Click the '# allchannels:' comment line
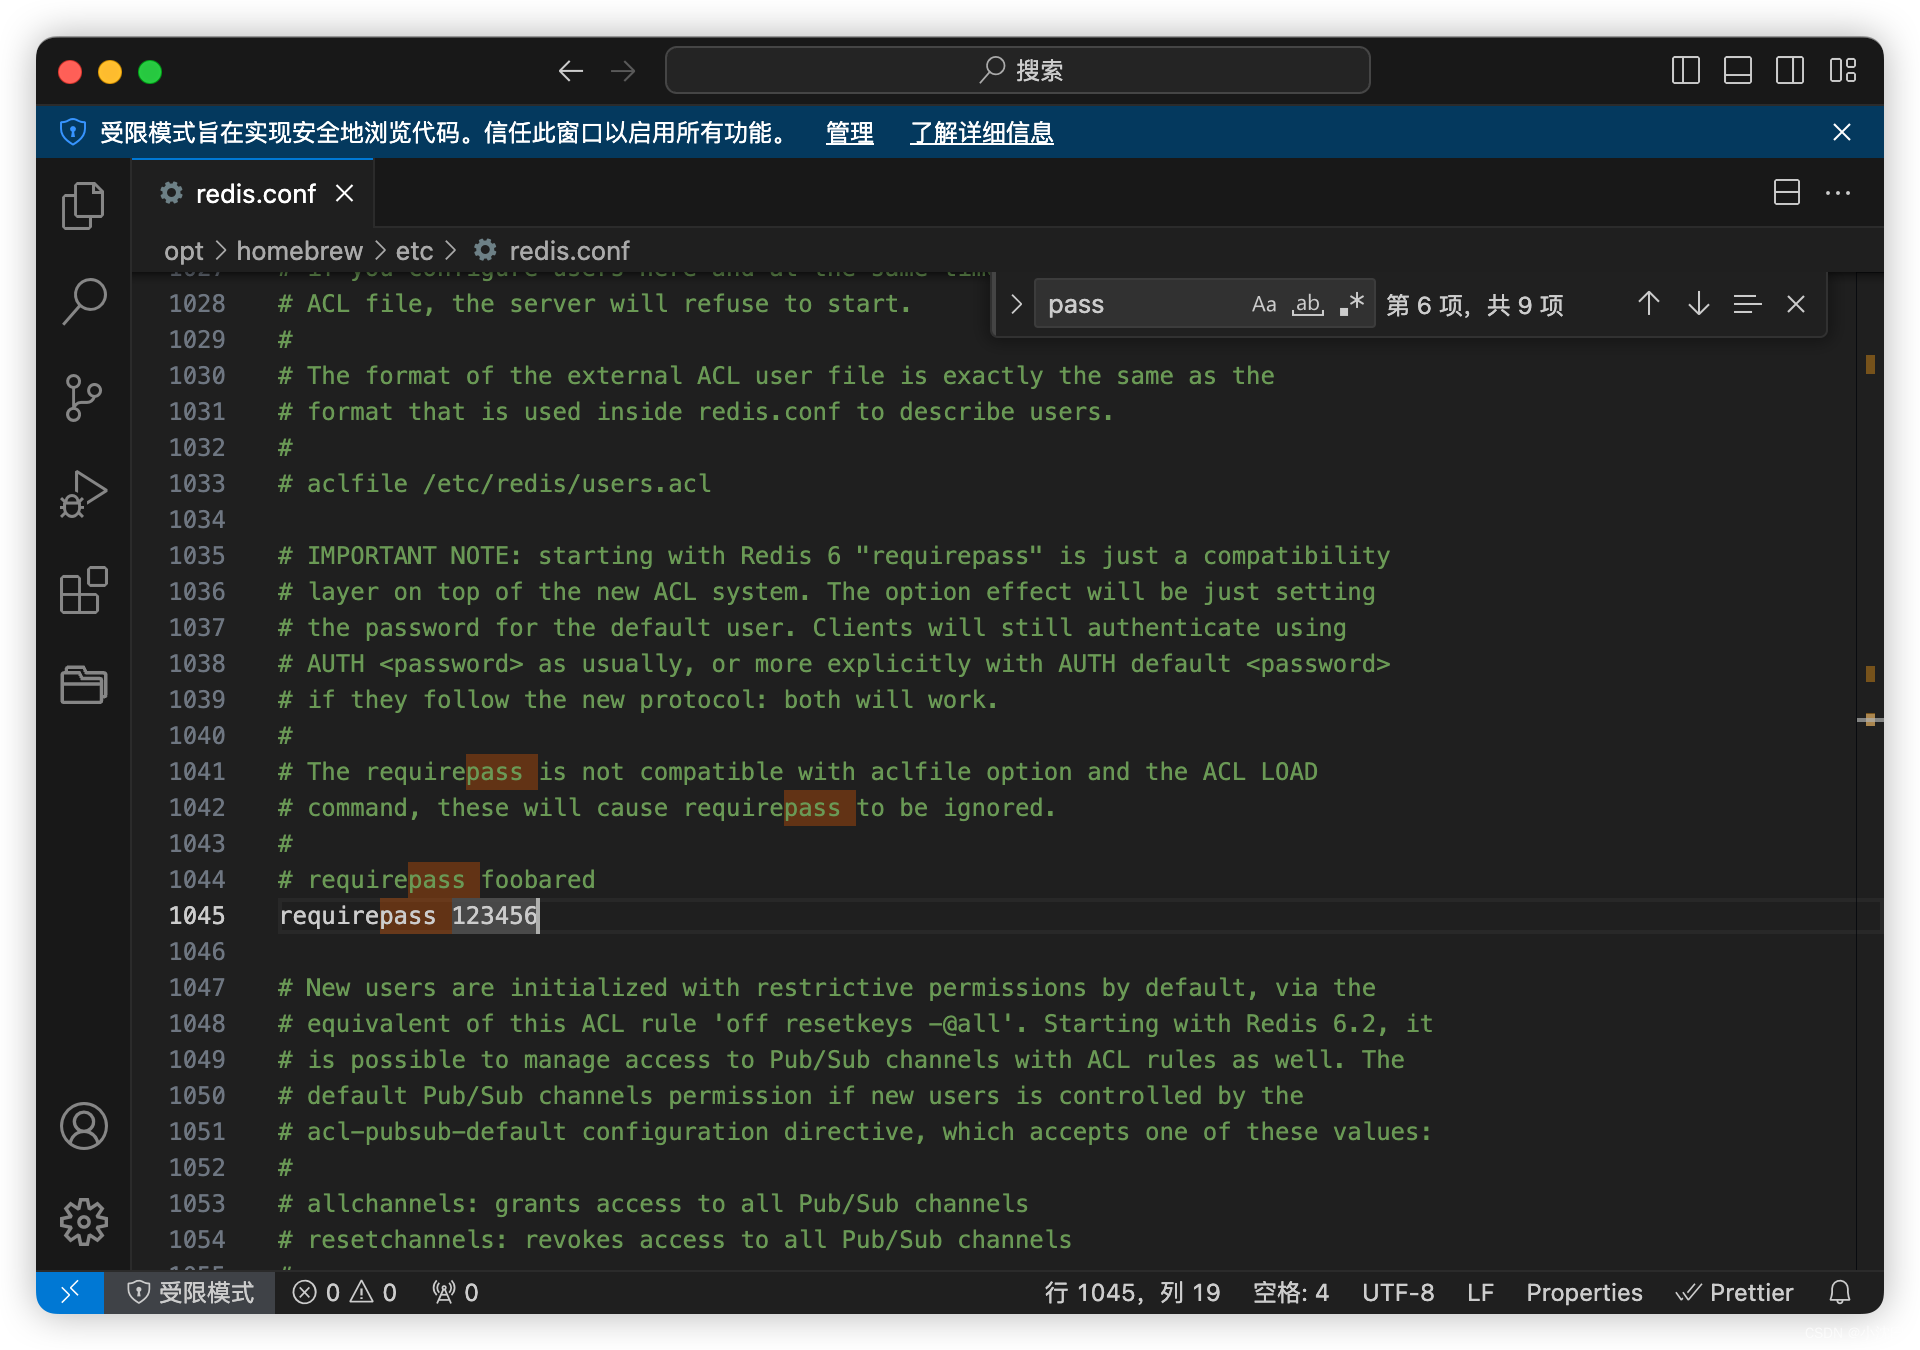This screenshot has width=1920, height=1350. click(x=653, y=1203)
